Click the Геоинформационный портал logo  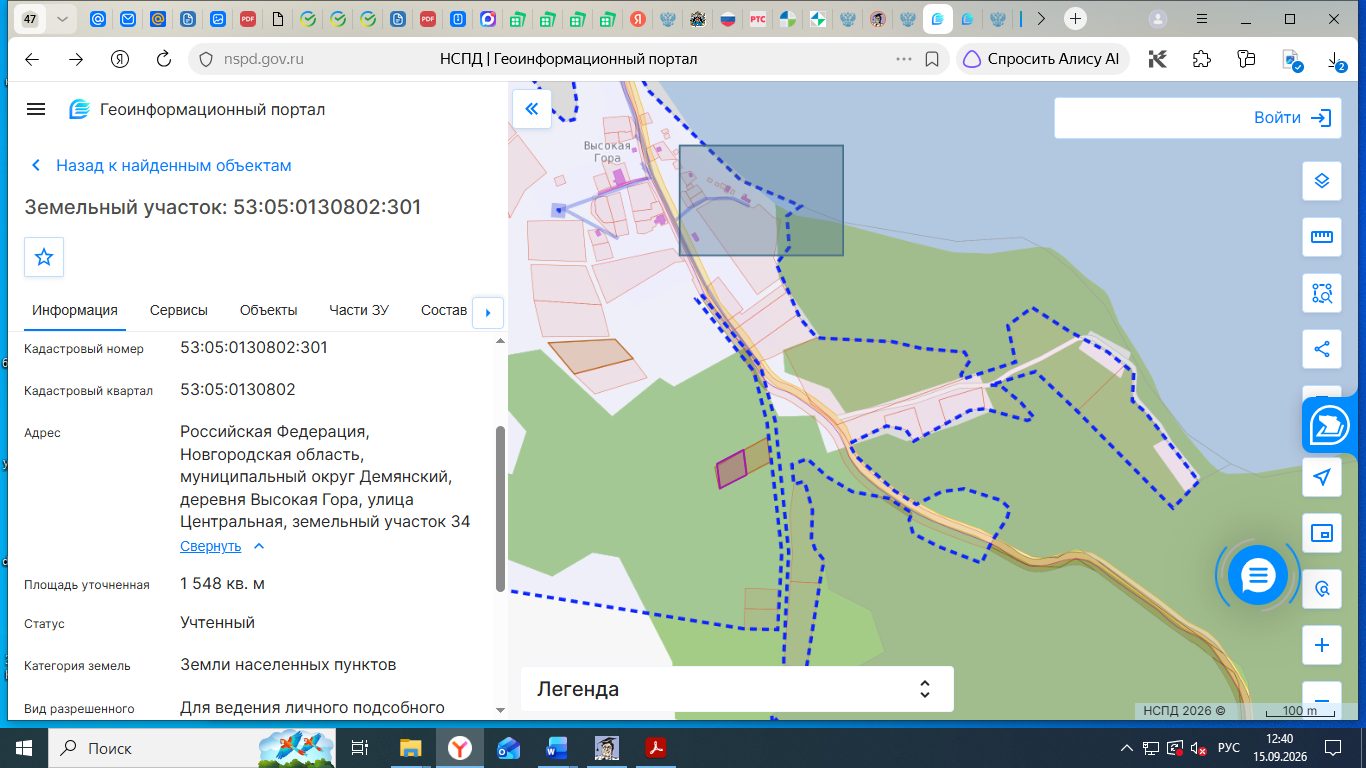pyautogui.click(x=197, y=109)
